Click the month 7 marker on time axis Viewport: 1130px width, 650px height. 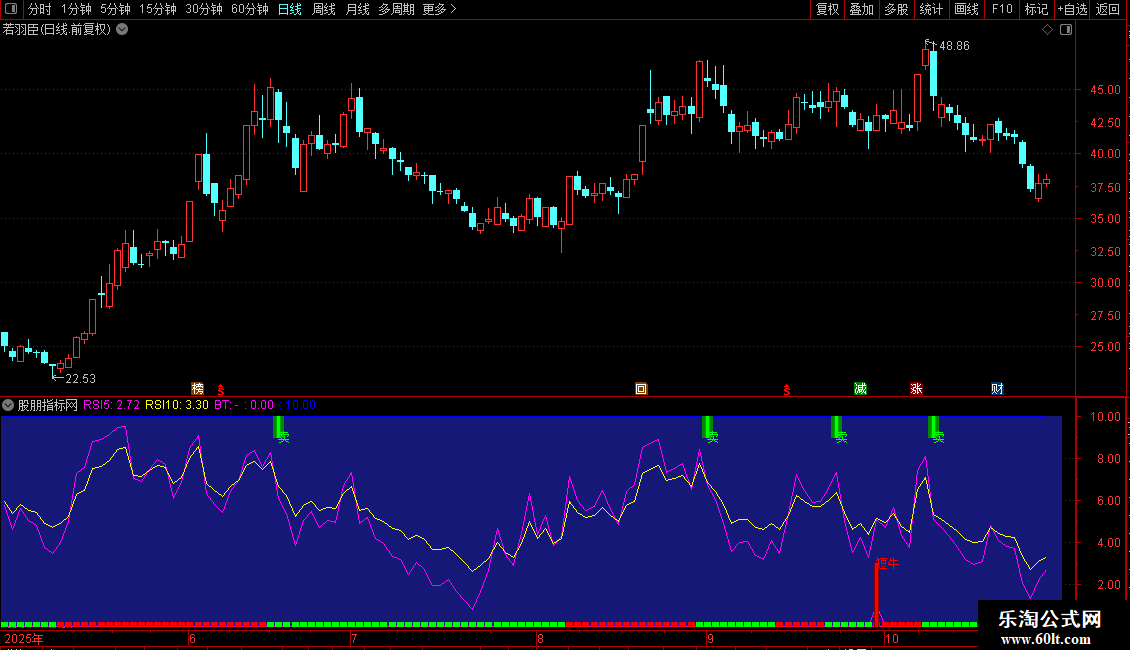pyautogui.click(x=354, y=638)
